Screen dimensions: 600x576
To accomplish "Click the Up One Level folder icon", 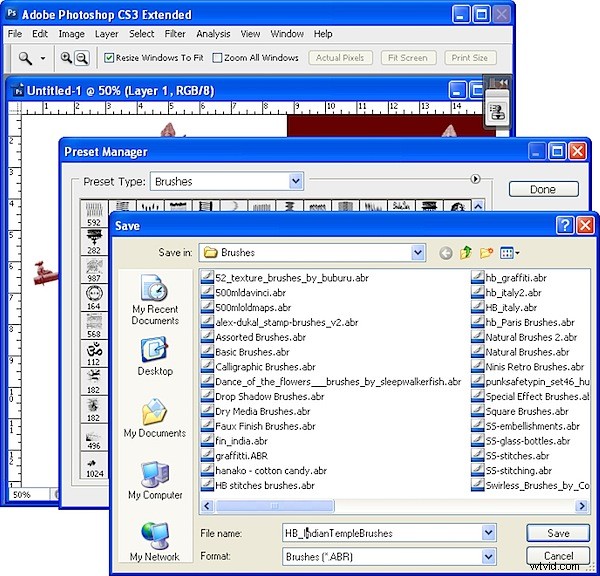I will pos(466,253).
